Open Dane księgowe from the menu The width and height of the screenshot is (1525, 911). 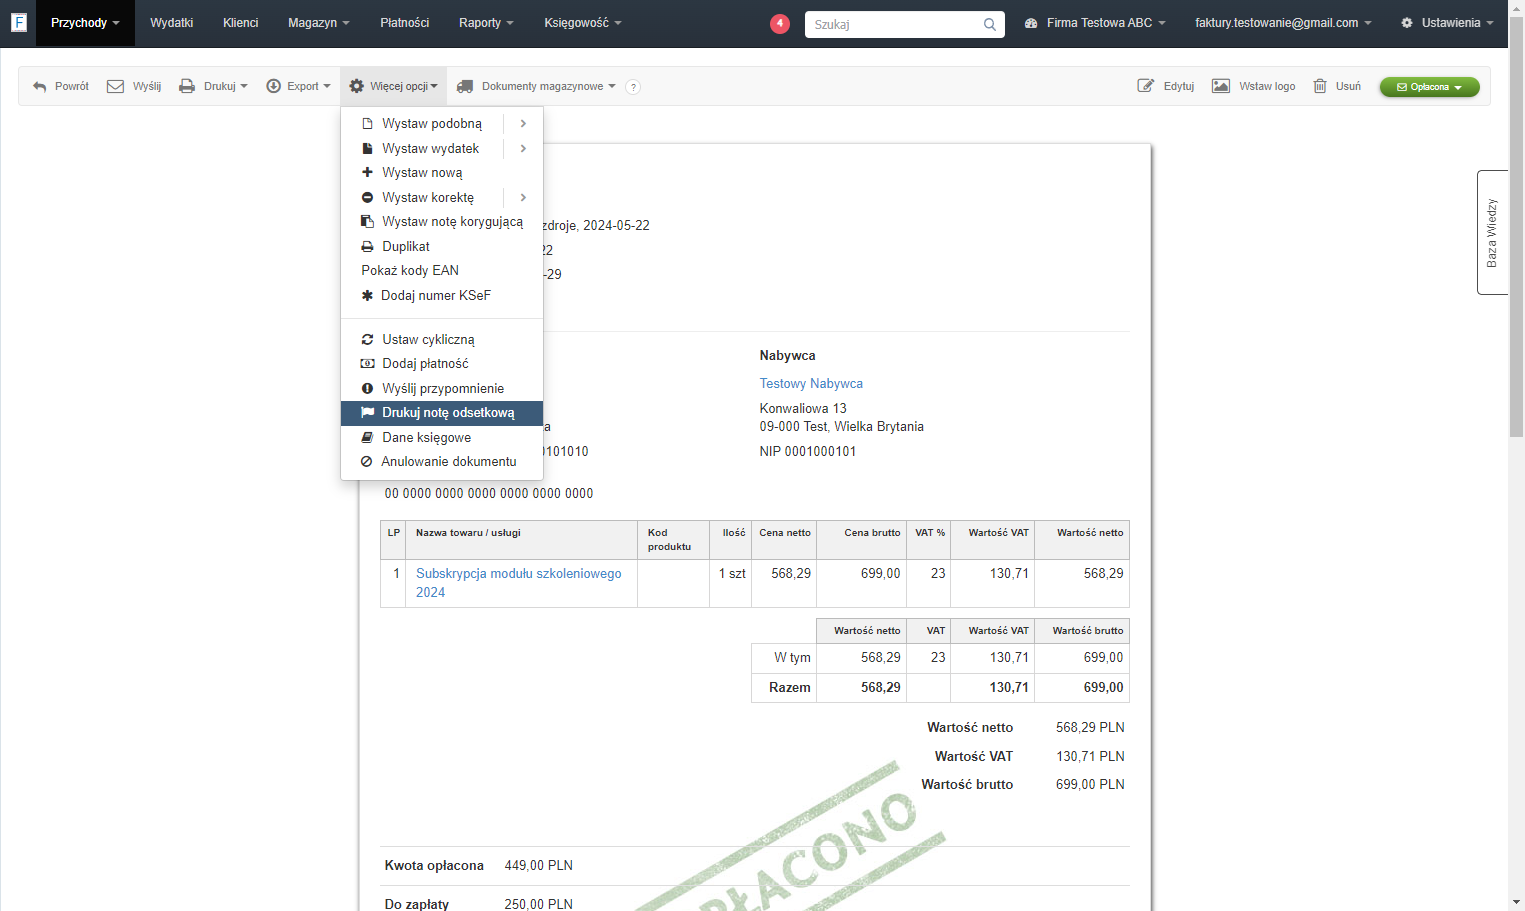pos(442,437)
